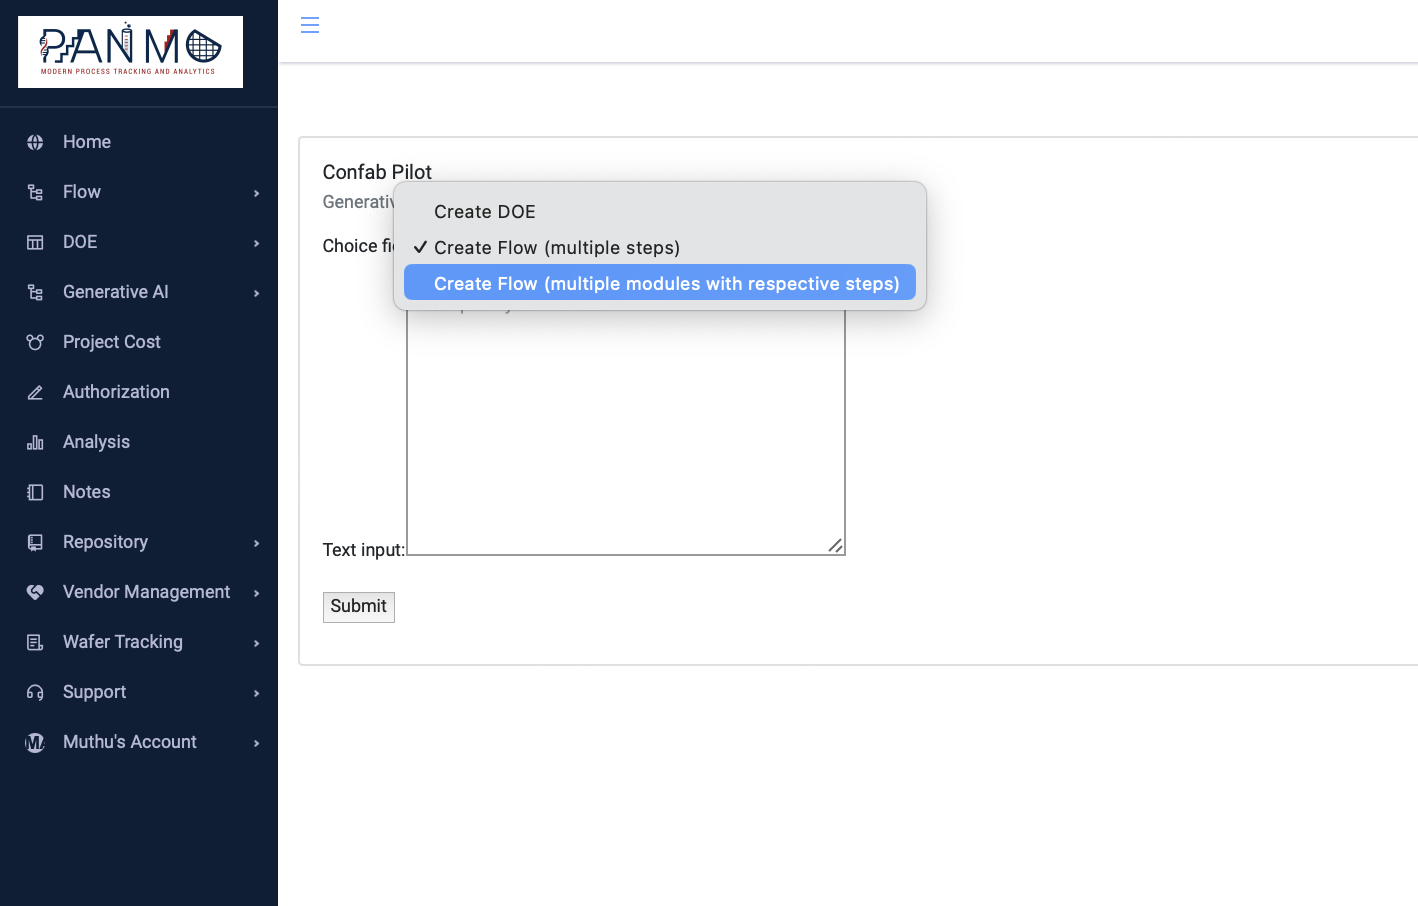The width and height of the screenshot is (1418, 906).
Task: Open the Generative AI menu label
Action: (x=116, y=292)
